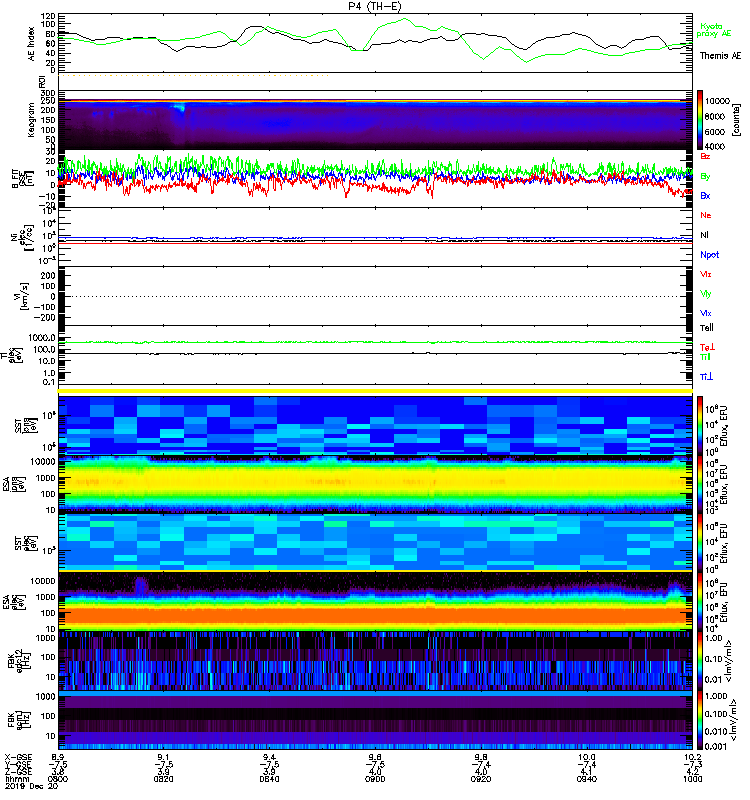Click the 120 tick on AE Index axis
The height and width of the screenshot is (800, 750).
coord(48,16)
